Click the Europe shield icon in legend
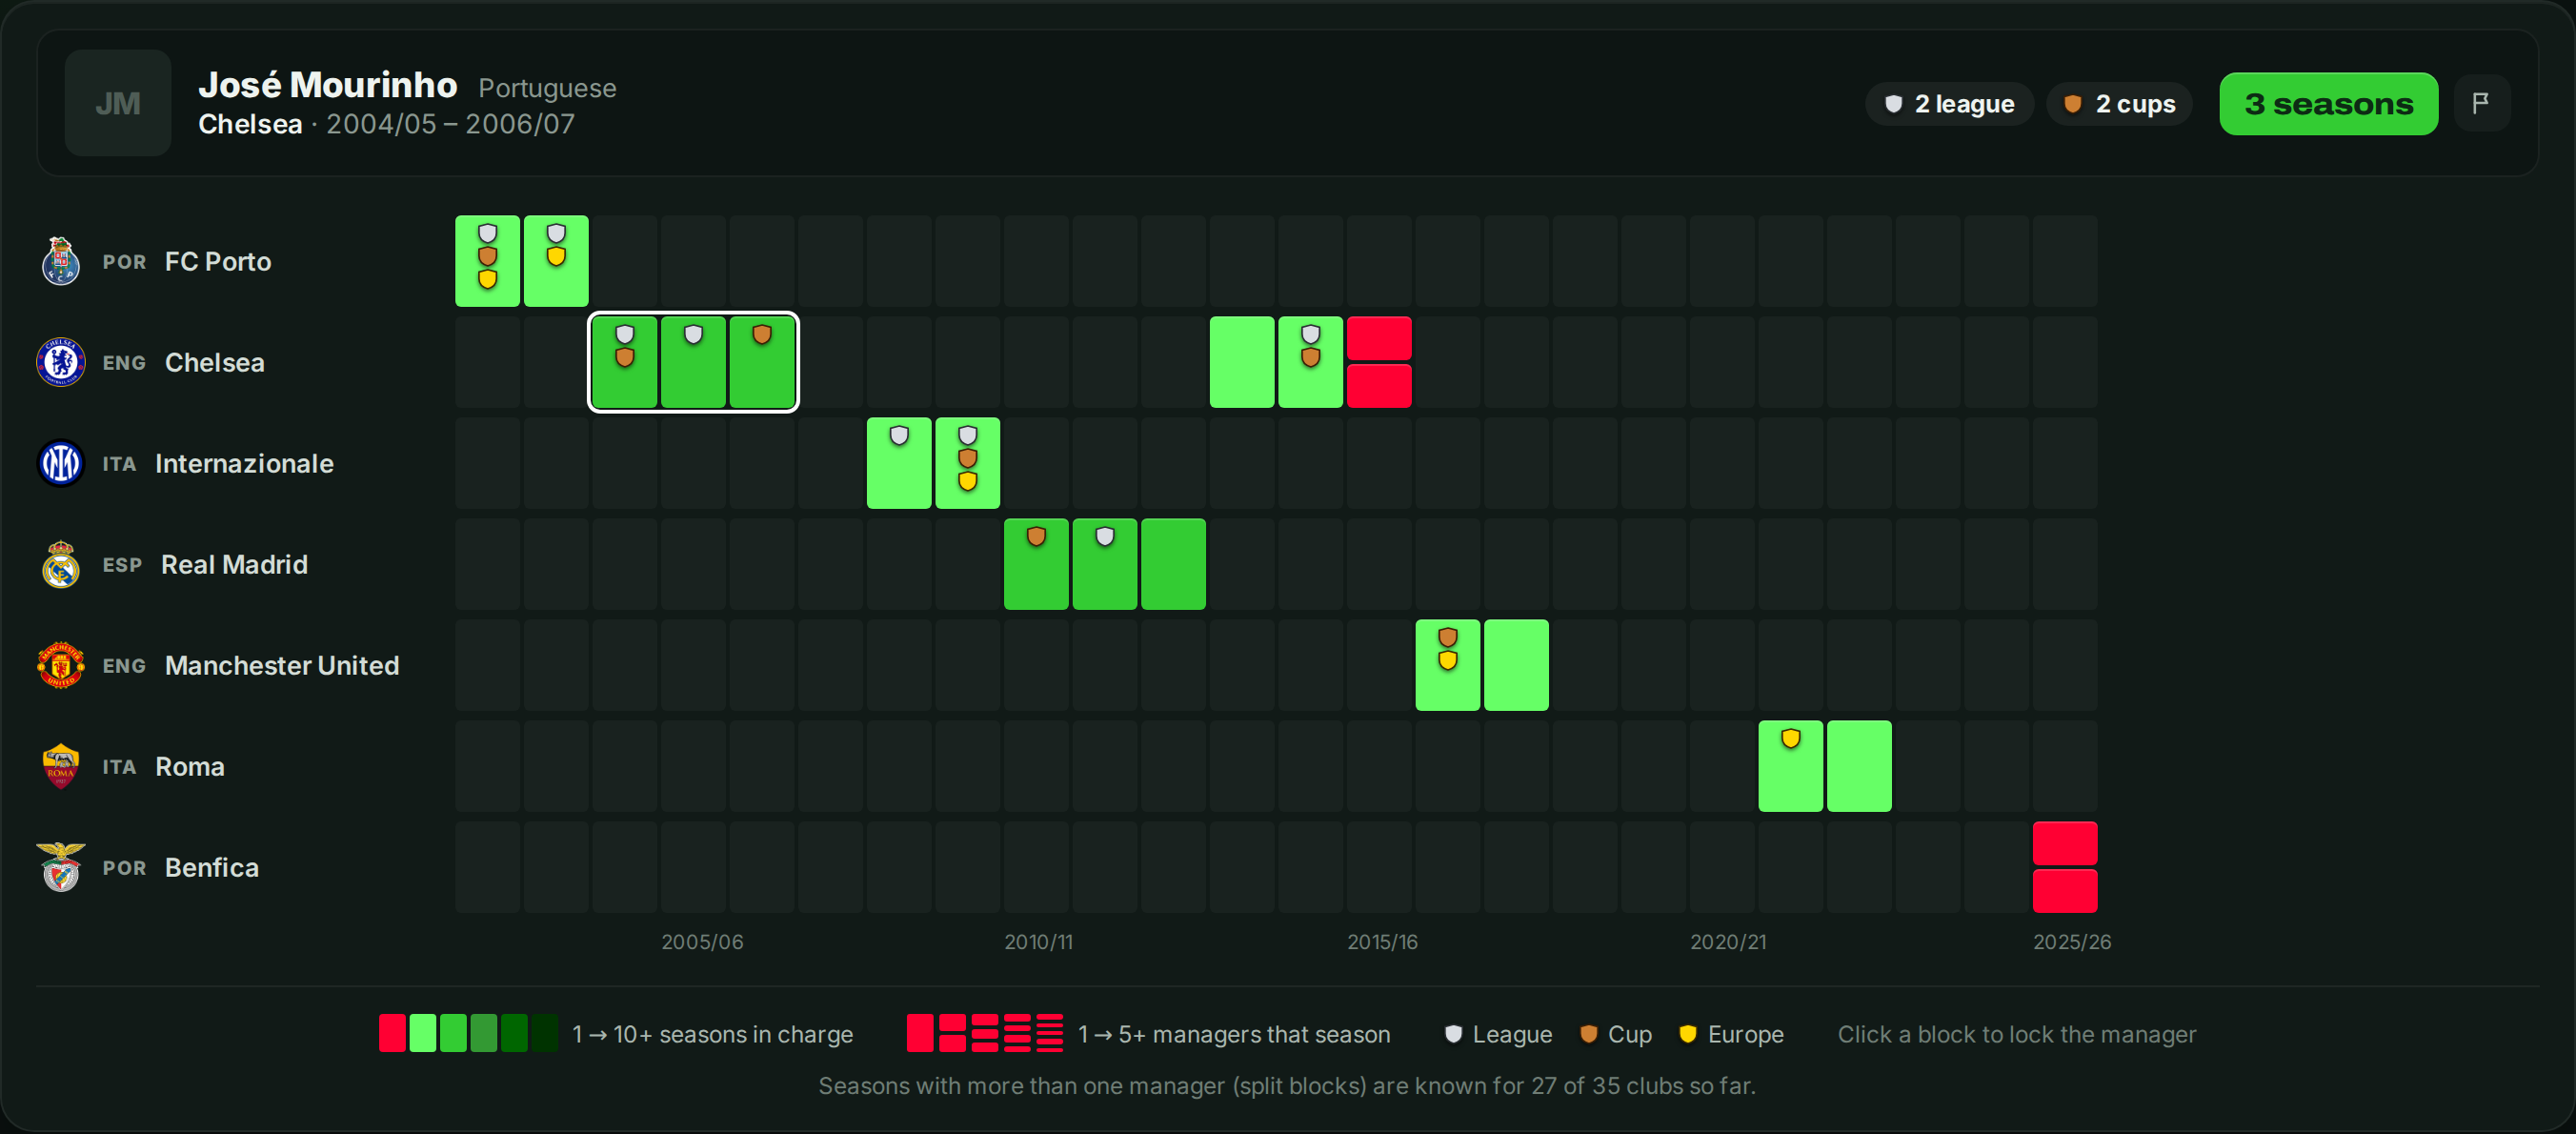The width and height of the screenshot is (2576, 1134). (1688, 1034)
